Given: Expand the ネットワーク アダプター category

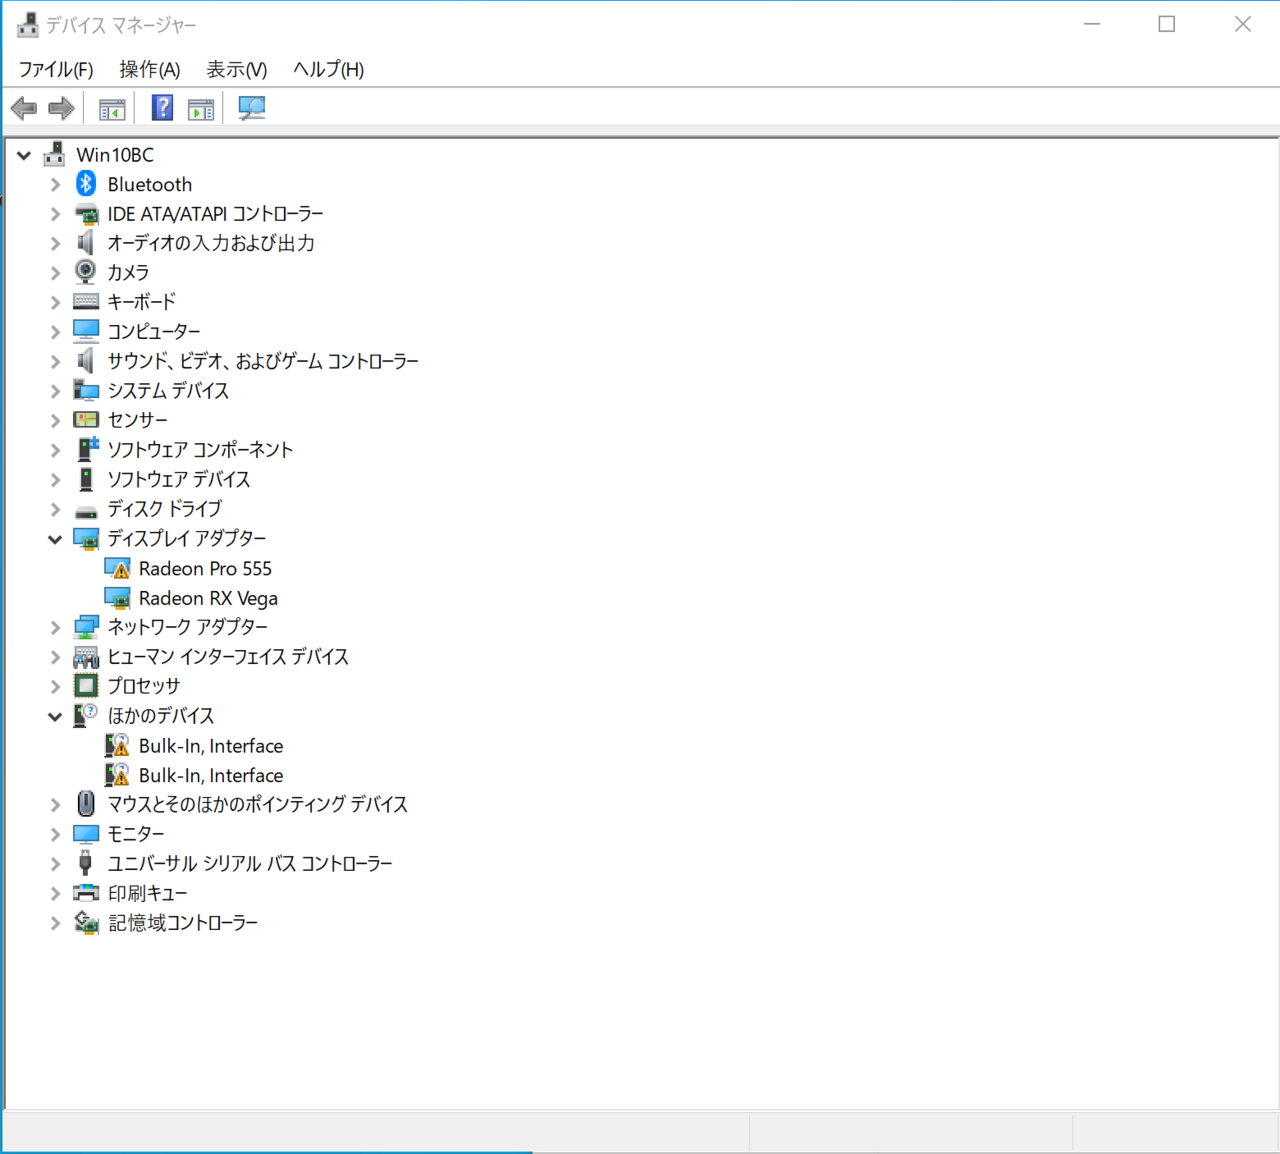Looking at the screenshot, I should coord(56,628).
